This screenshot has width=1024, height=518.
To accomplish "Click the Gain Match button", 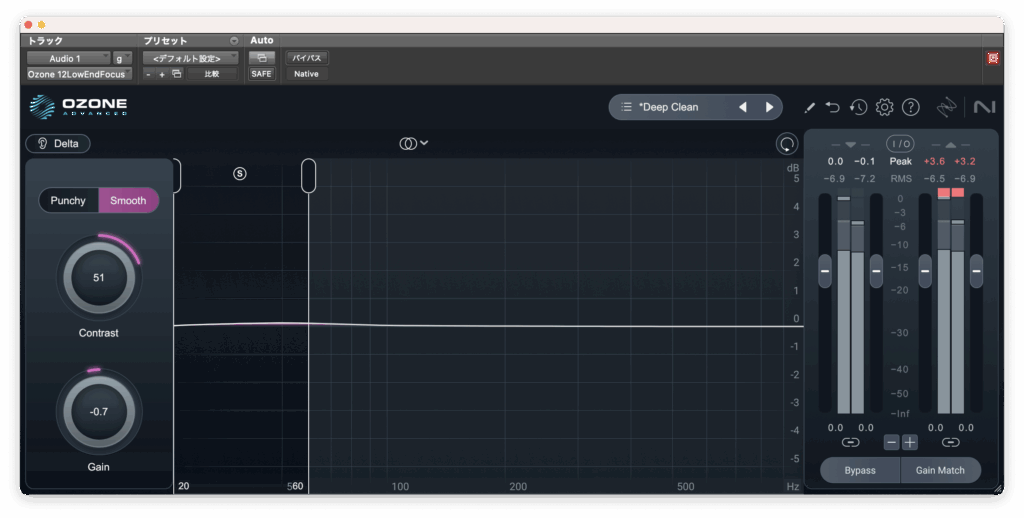I will point(940,470).
